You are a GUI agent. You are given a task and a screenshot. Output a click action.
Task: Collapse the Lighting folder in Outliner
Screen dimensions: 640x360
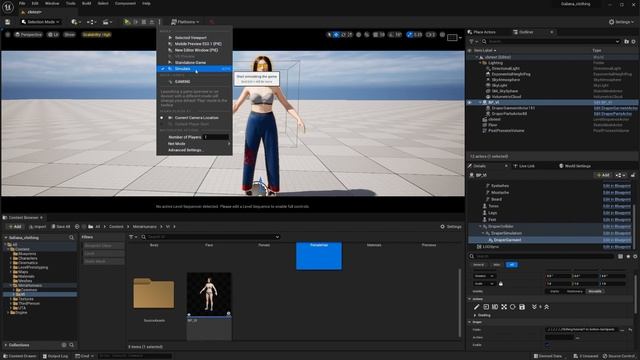click(480, 63)
